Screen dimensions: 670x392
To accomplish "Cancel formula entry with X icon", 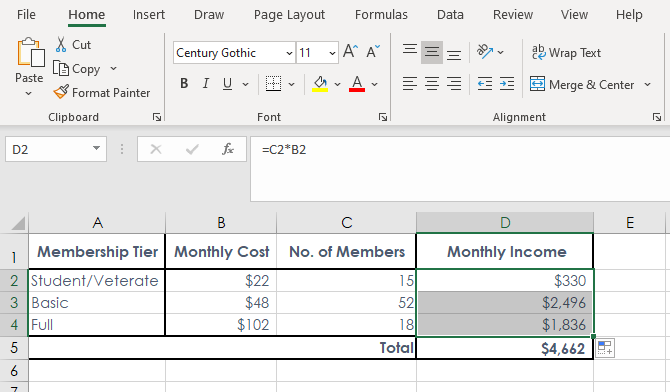I will click(156, 149).
